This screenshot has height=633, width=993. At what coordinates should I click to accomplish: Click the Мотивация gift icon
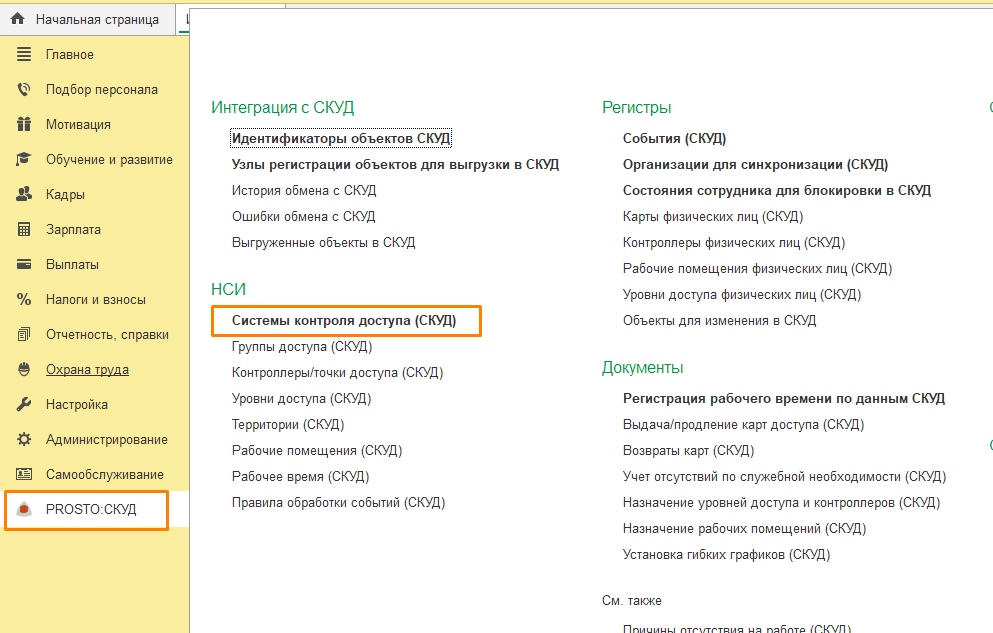point(24,124)
